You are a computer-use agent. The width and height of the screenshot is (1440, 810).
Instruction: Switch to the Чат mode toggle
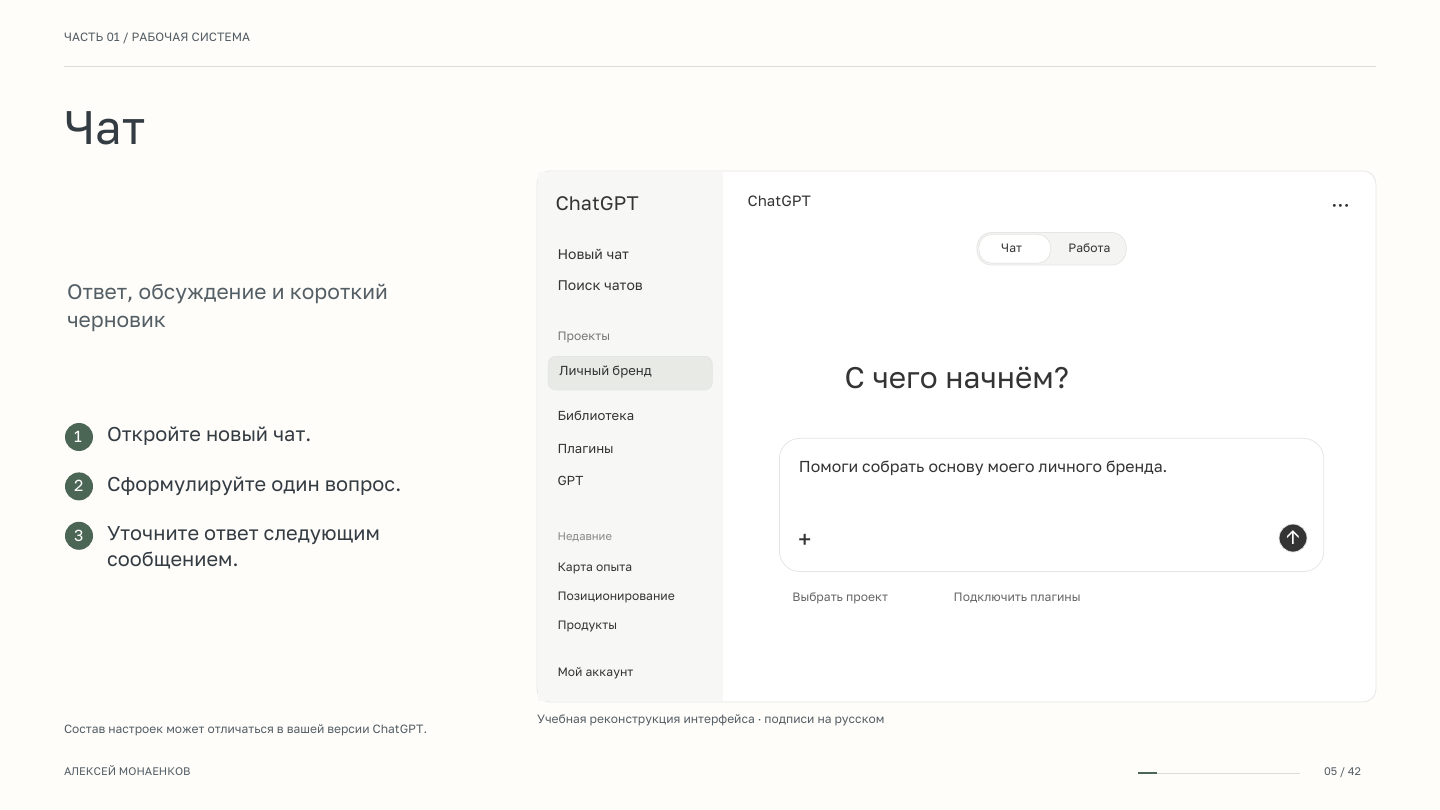(1014, 249)
